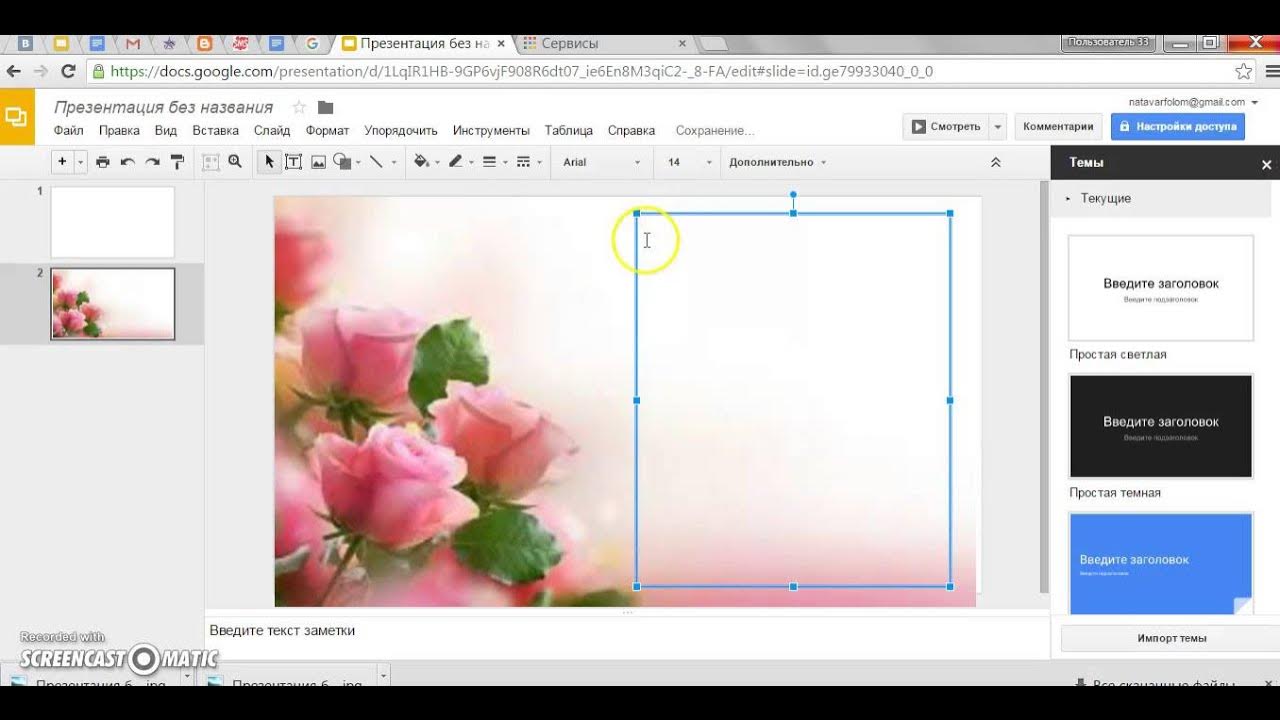1280x720 pixels.
Task: Expand the Дополнительно toolbar menu
Action: point(777,162)
